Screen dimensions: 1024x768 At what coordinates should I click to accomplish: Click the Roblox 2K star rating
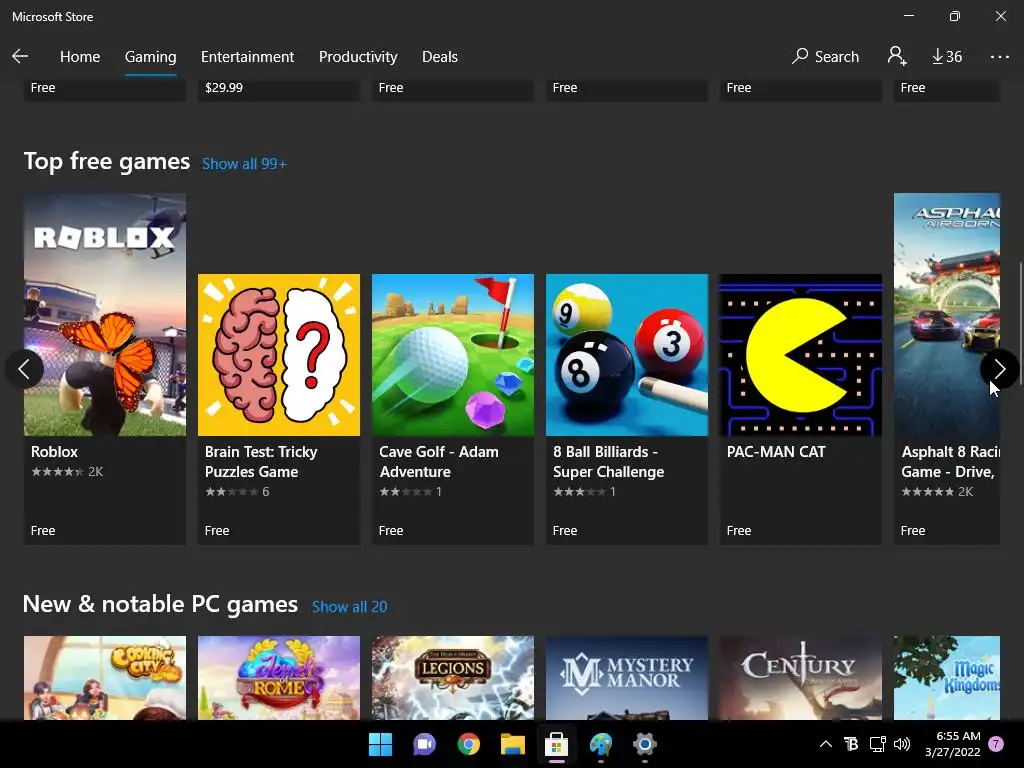tap(67, 472)
